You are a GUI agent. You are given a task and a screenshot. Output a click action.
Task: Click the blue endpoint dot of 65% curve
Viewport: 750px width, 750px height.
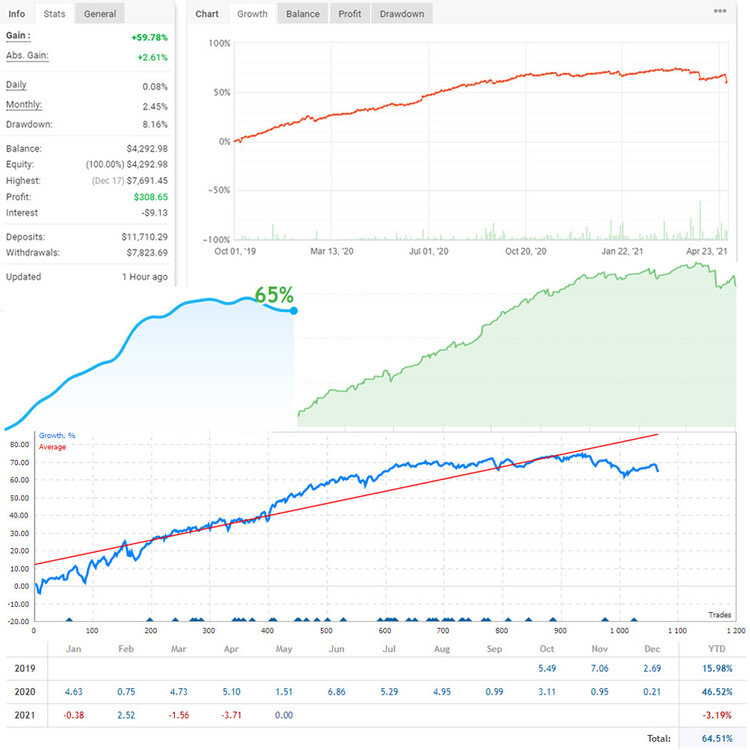click(x=294, y=311)
